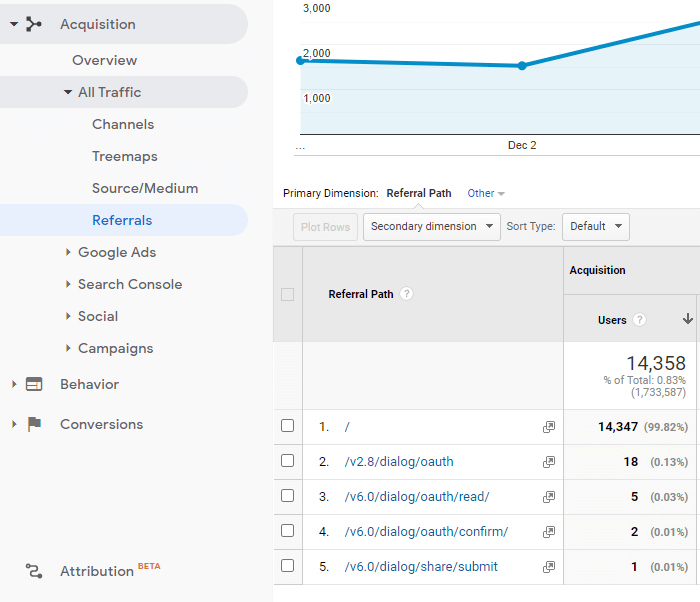Select the checkbox for row 1 "/"
The height and width of the screenshot is (602, 700).
coord(288,426)
